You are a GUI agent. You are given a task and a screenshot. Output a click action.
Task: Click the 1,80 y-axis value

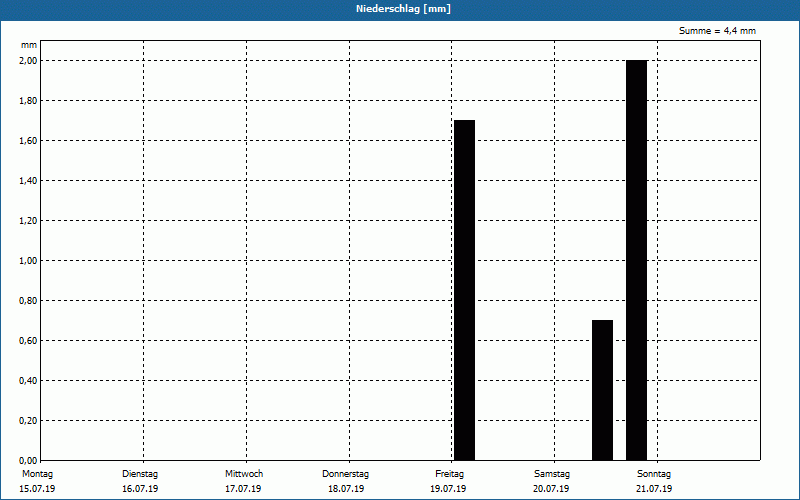pyautogui.click(x=29, y=101)
